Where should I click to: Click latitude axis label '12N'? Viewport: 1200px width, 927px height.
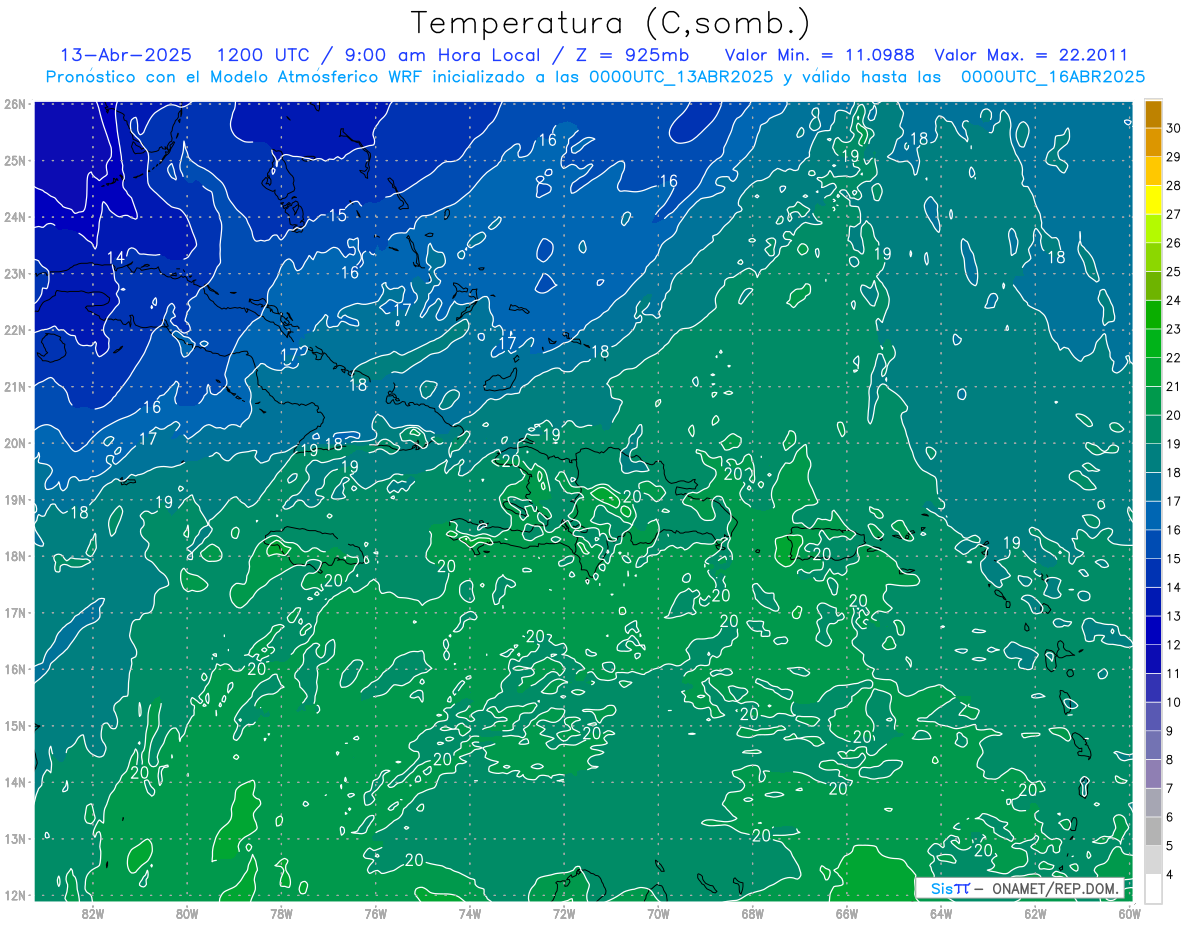tap(15, 895)
